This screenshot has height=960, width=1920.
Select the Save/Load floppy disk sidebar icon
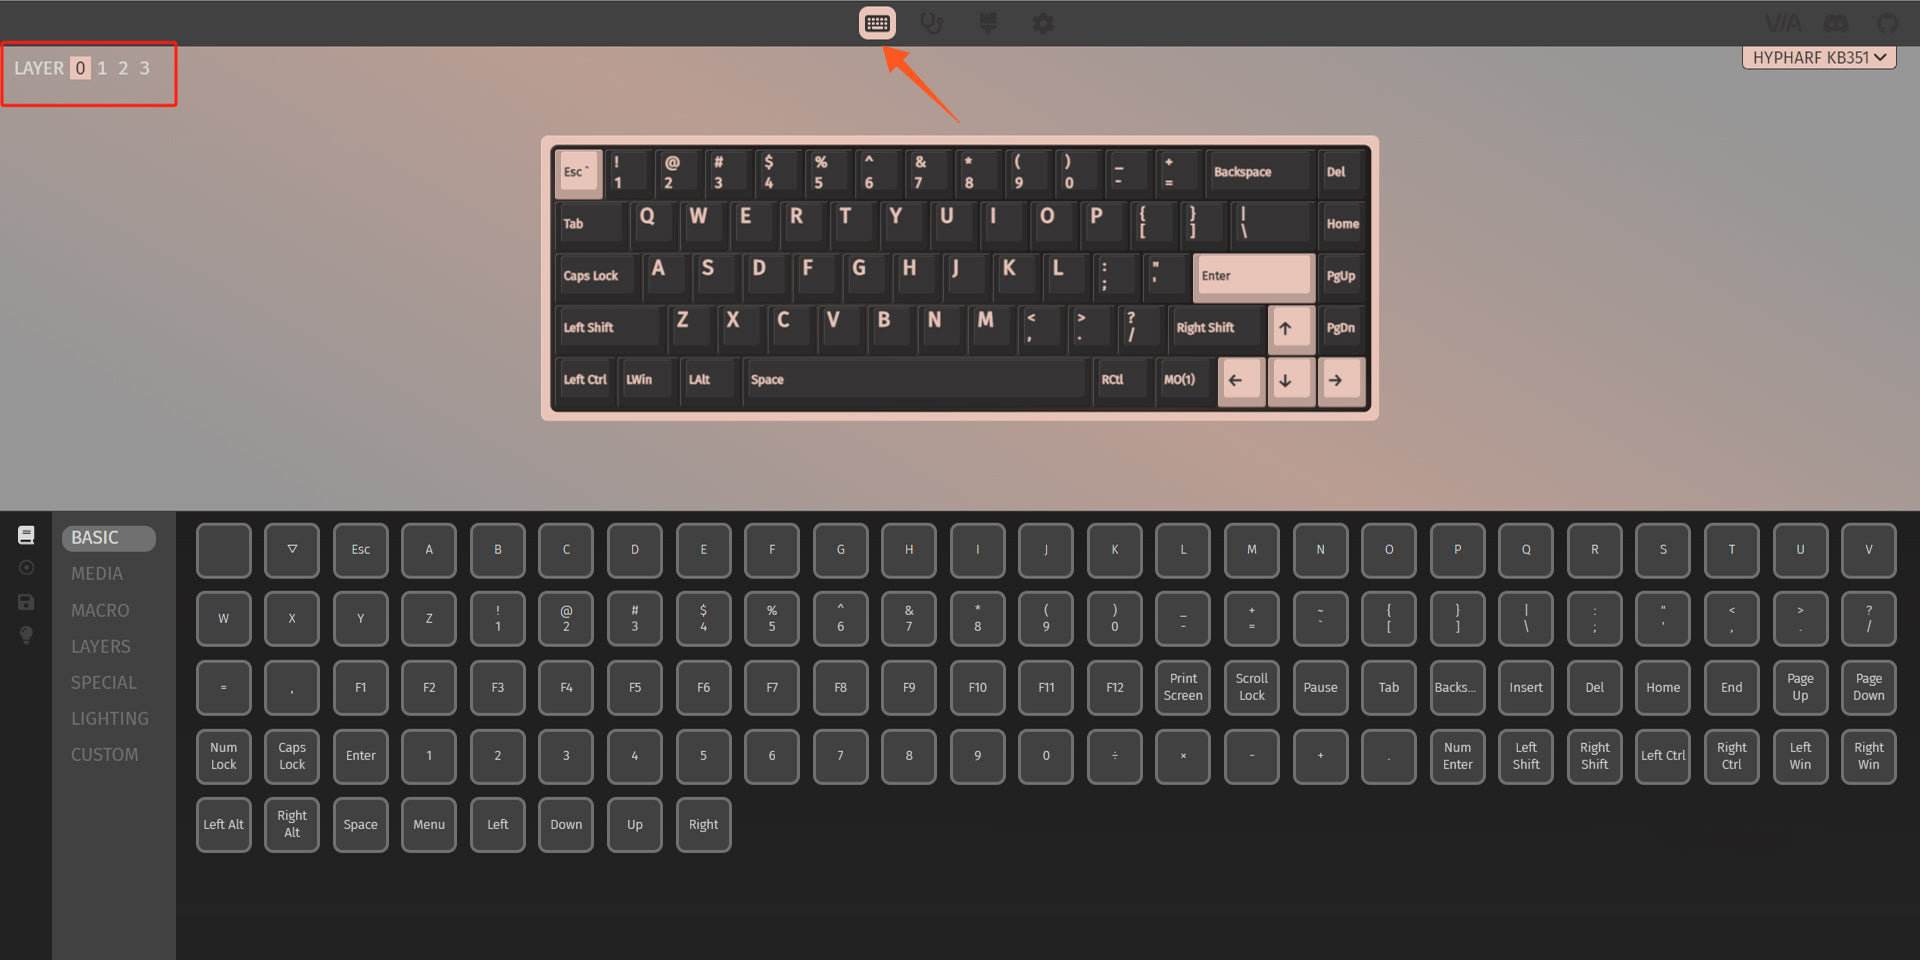[x=26, y=602]
